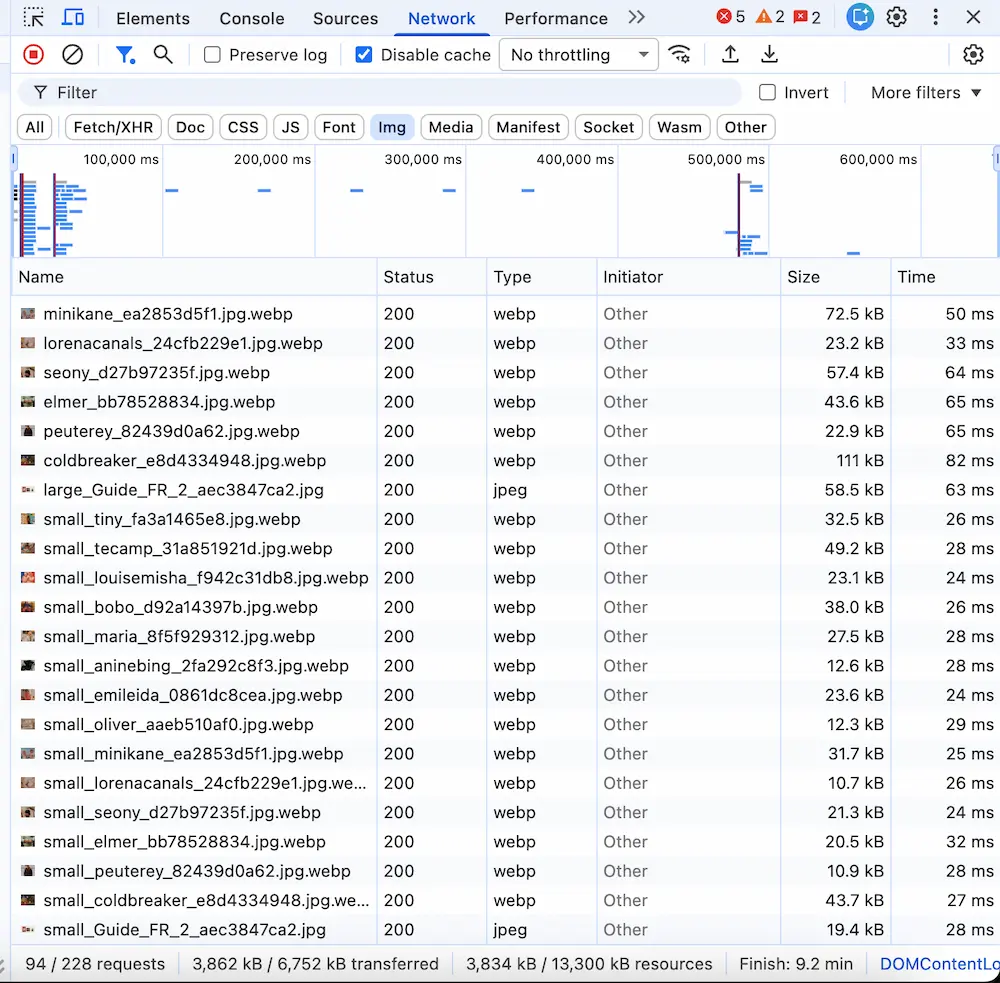Screen dimensions: 1000x983
Task: Open the Performance tab
Action: (555, 18)
